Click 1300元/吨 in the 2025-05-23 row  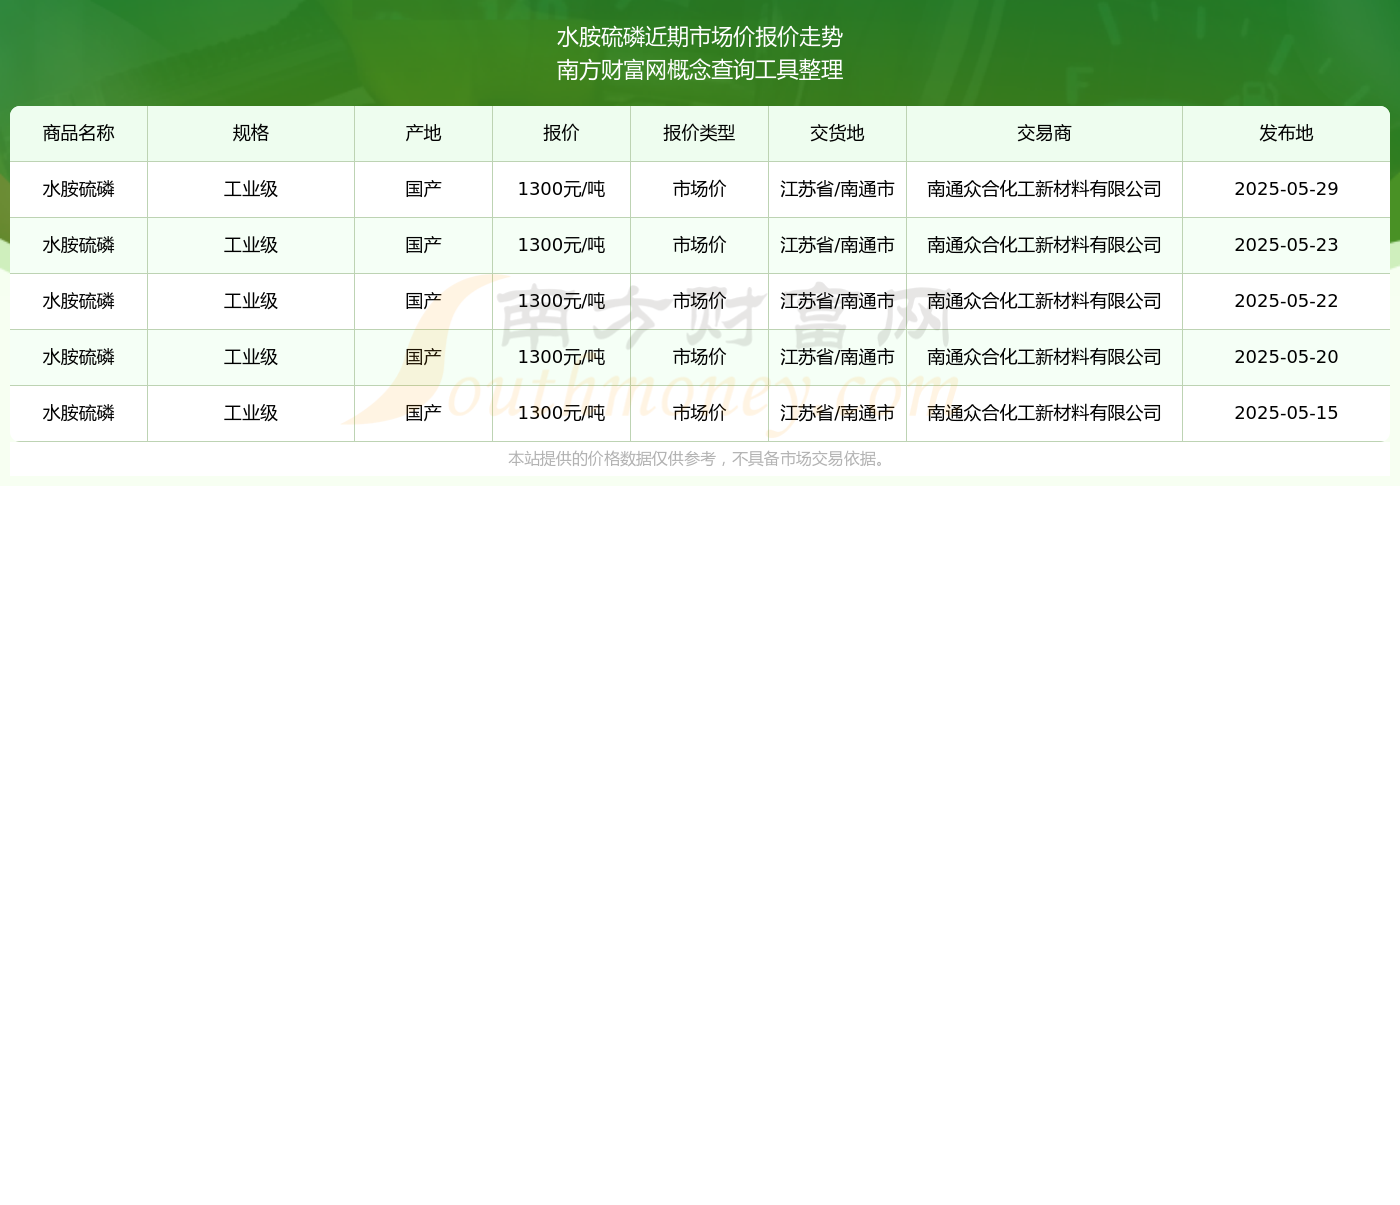pos(561,245)
